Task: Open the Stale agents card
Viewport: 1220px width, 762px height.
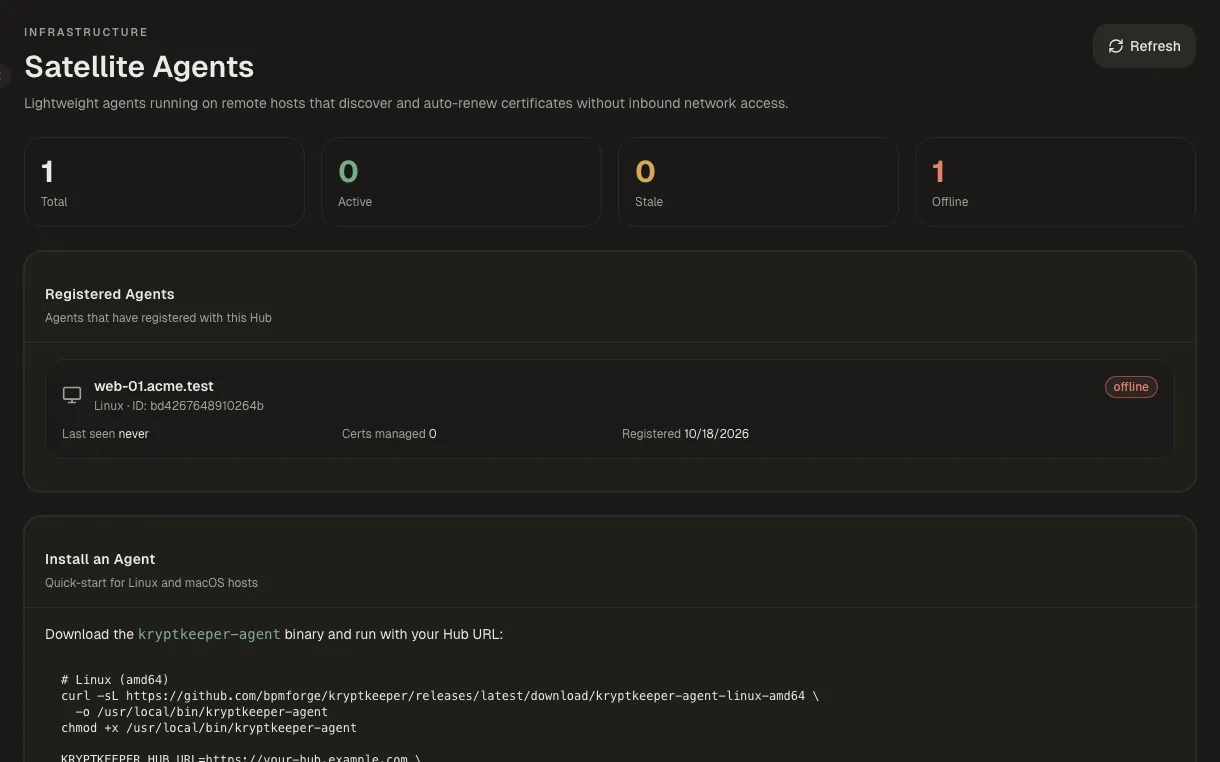Action: [758, 182]
